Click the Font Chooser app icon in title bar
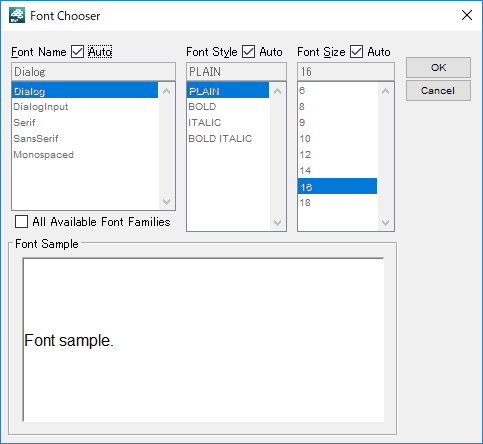The width and height of the screenshot is (483, 444). pos(17,15)
